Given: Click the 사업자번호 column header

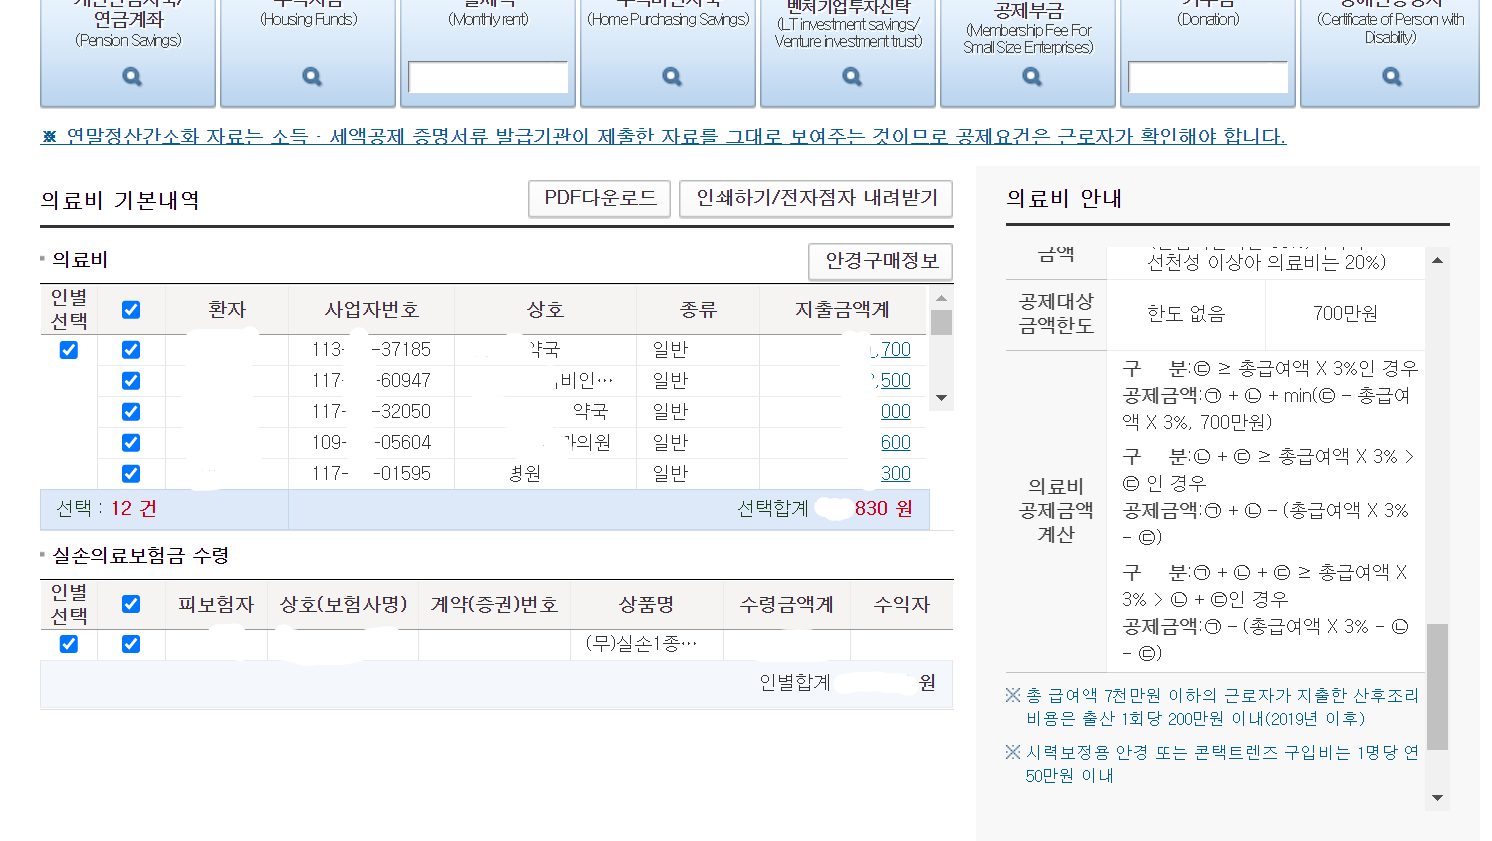Looking at the screenshot, I should pos(371,310).
